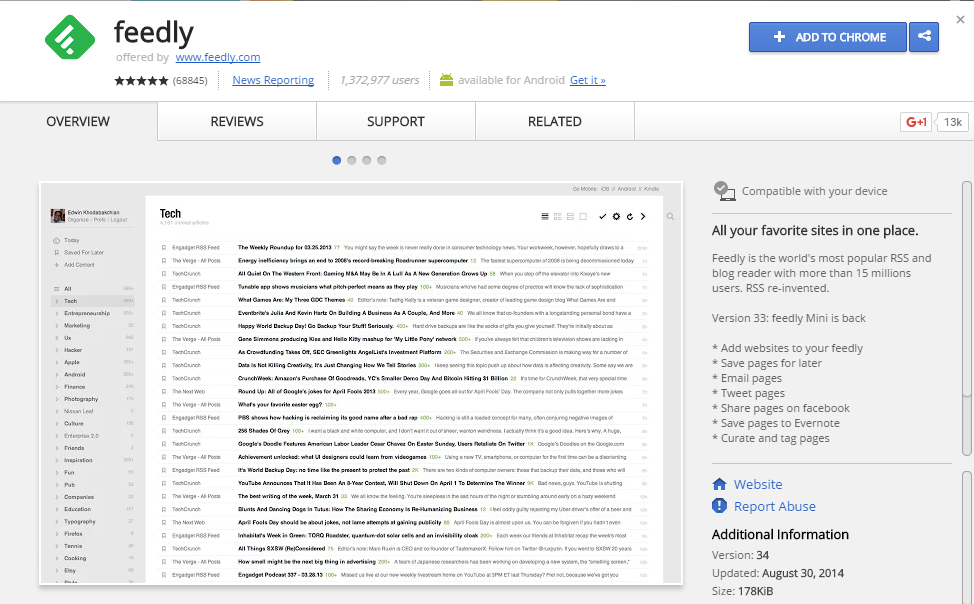Click the share icon button
The width and height of the screenshot is (974, 604).
point(924,37)
